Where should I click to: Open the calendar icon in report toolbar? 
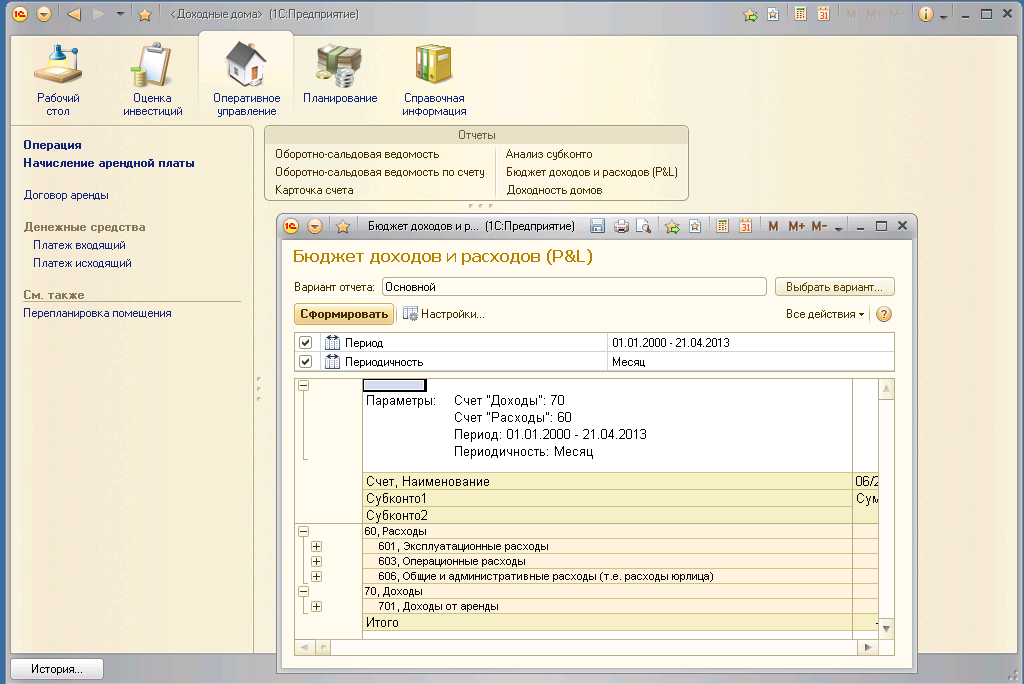(x=745, y=227)
